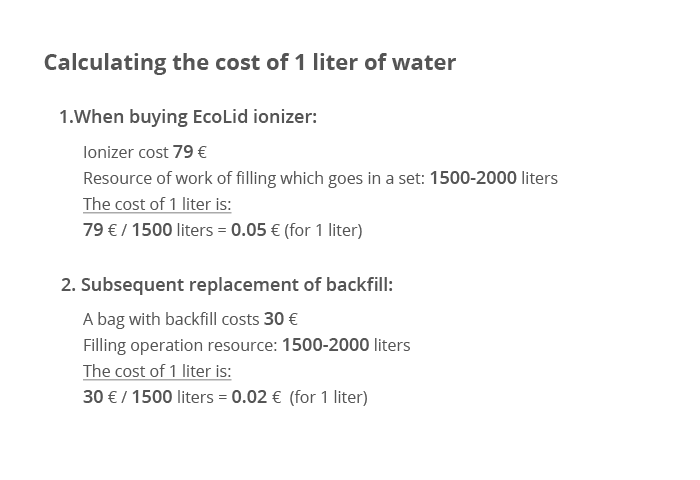Click "(for 1 liter)" after the 0.02 result
700x480 pixels.
(x=329, y=397)
